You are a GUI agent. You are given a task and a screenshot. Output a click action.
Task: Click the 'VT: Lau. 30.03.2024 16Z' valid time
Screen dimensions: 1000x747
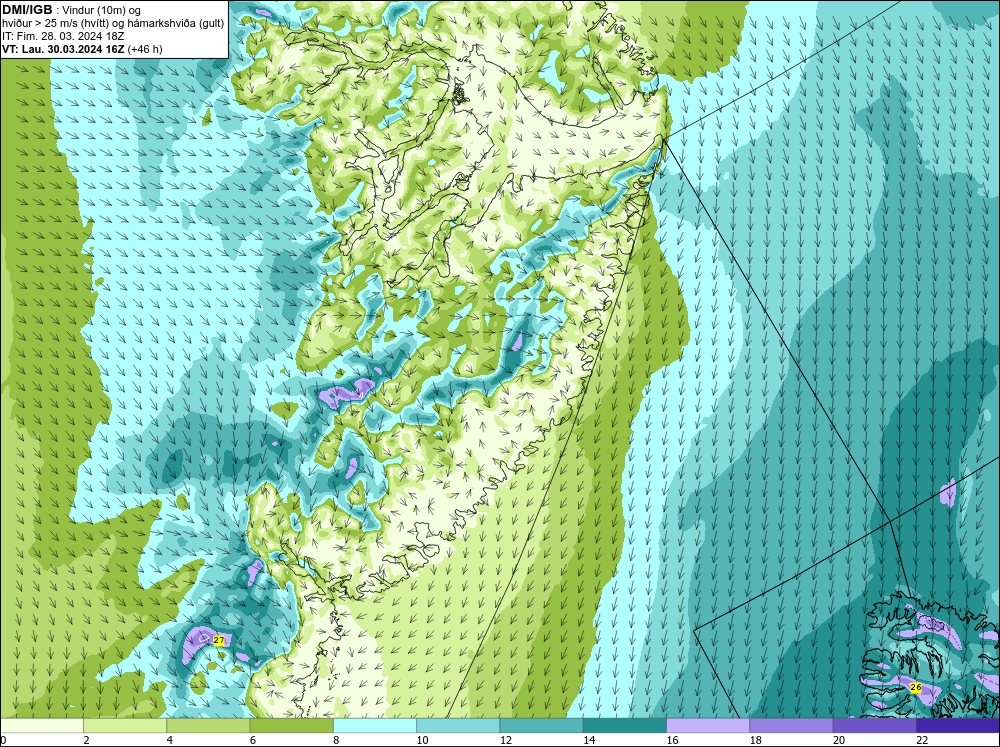coord(64,49)
